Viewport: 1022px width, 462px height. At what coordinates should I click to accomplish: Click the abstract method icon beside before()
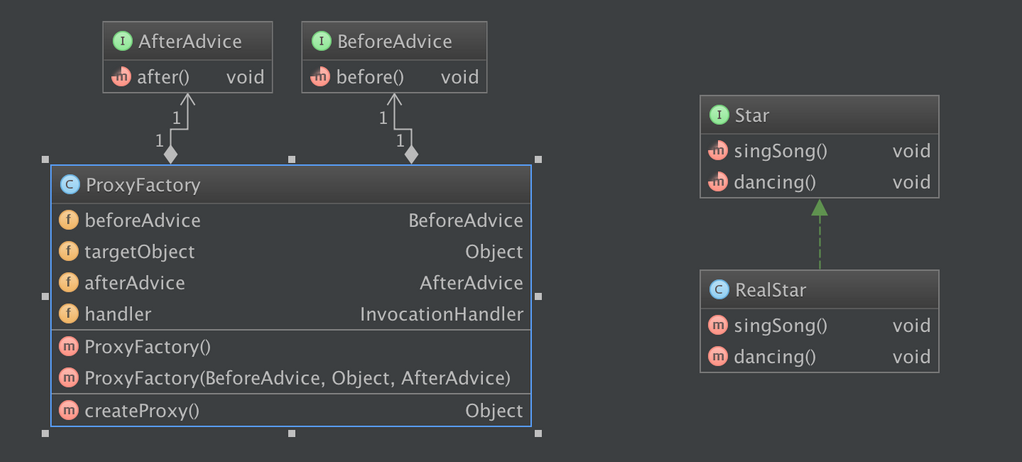click(x=321, y=76)
